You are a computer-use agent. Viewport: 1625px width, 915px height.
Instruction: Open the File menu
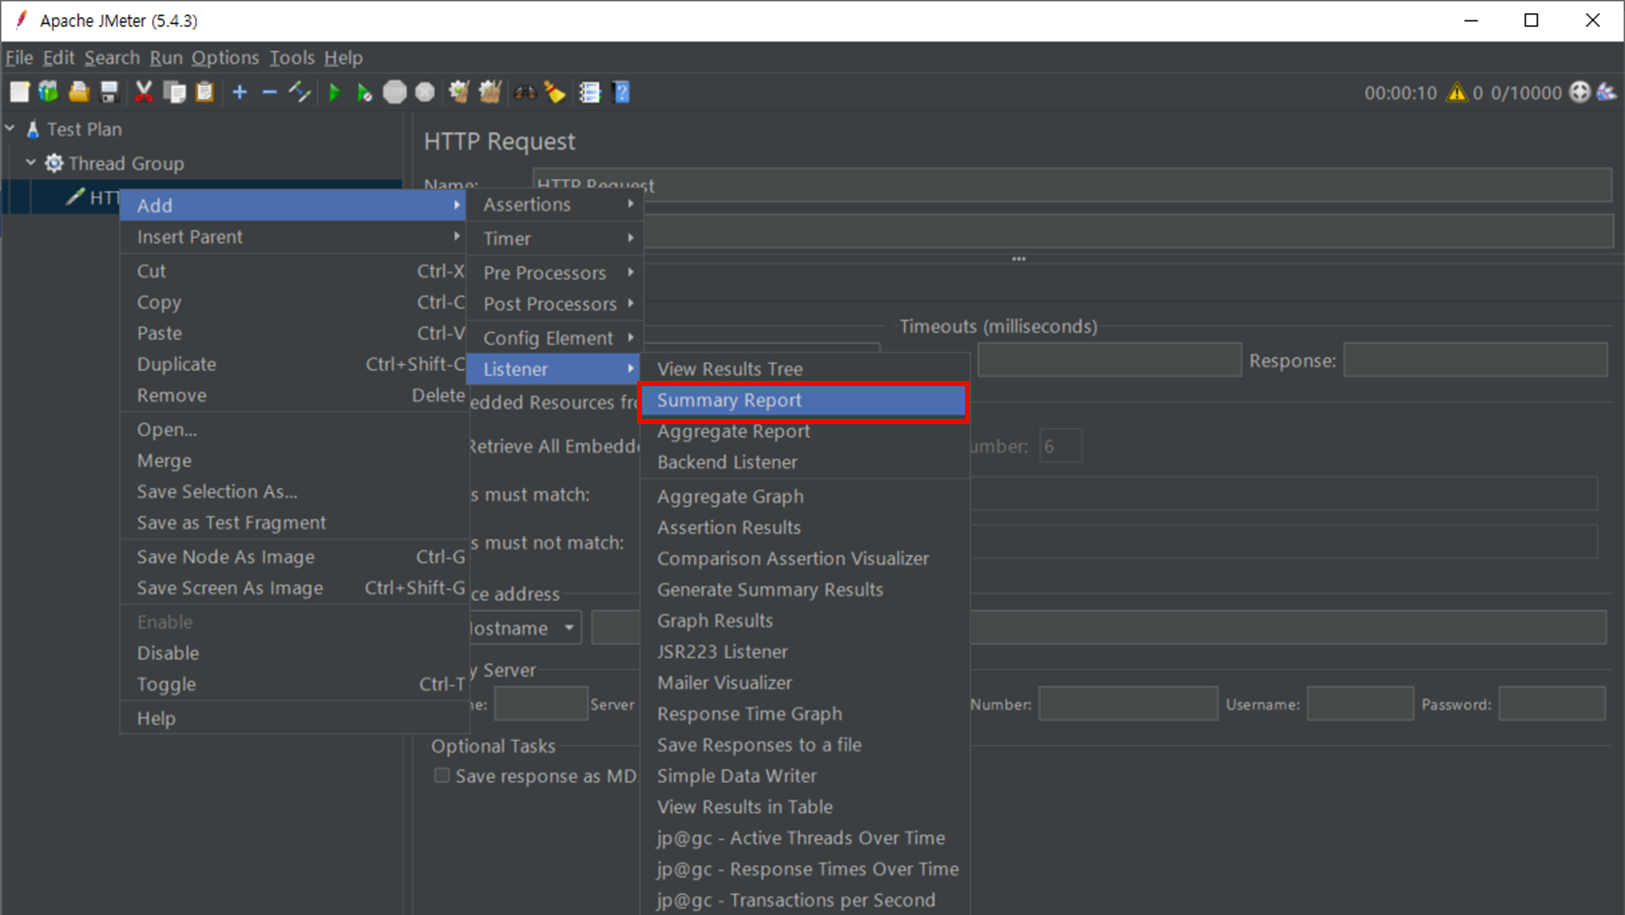[x=19, y=58]
